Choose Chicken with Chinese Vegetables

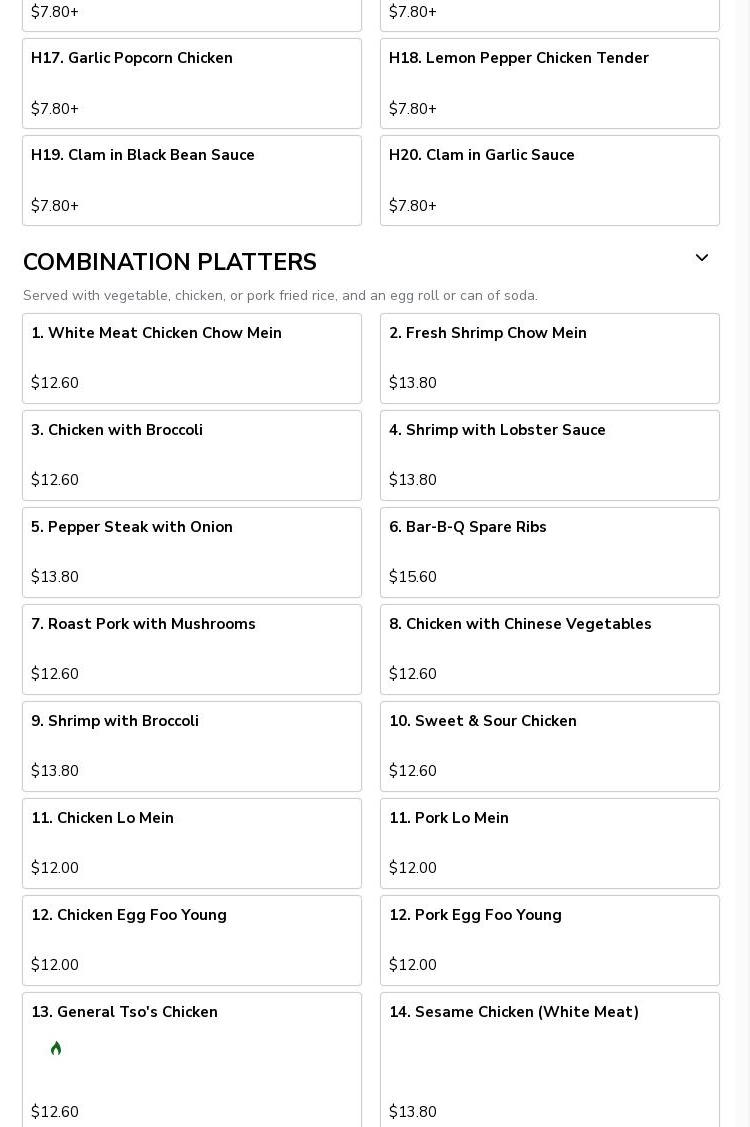tap(550, 649)
